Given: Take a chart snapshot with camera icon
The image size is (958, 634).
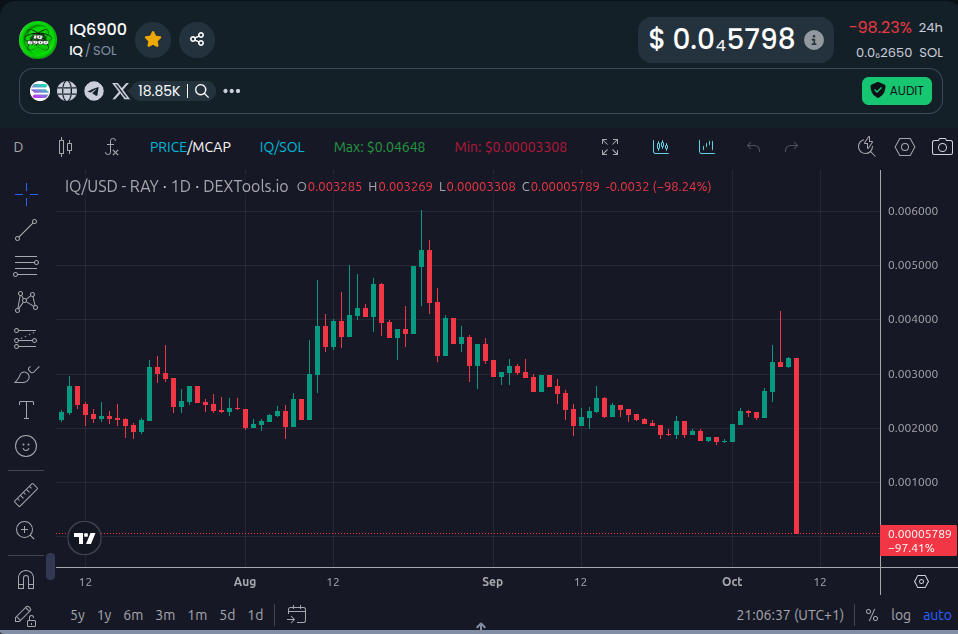Looking at the screenshot, I should (941, 147).
